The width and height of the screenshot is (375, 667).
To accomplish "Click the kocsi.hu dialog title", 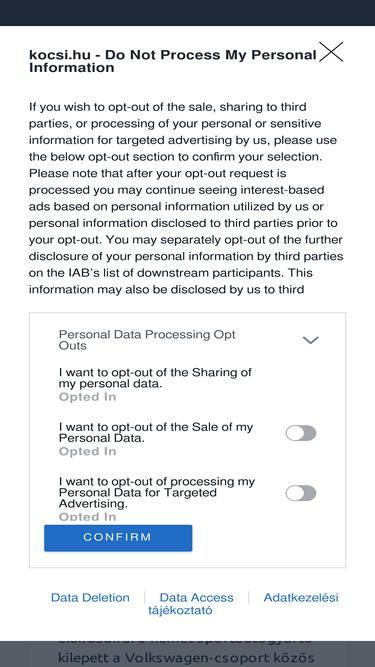I will [x=173, y=61].
